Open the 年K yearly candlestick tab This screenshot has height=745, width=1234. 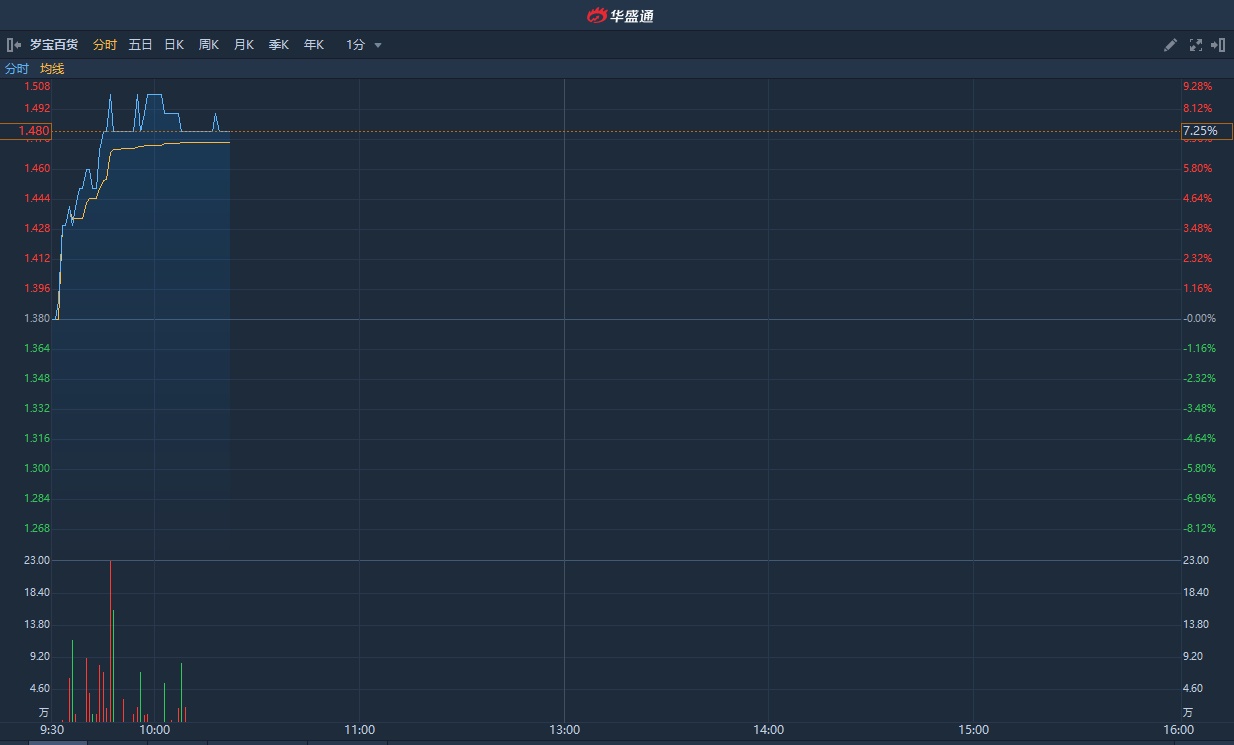[x=313, y=45]
